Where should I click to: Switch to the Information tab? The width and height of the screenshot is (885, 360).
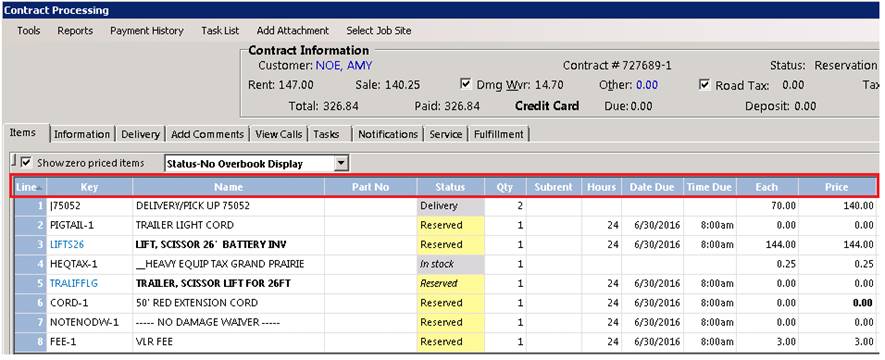[x=82, y=134]
